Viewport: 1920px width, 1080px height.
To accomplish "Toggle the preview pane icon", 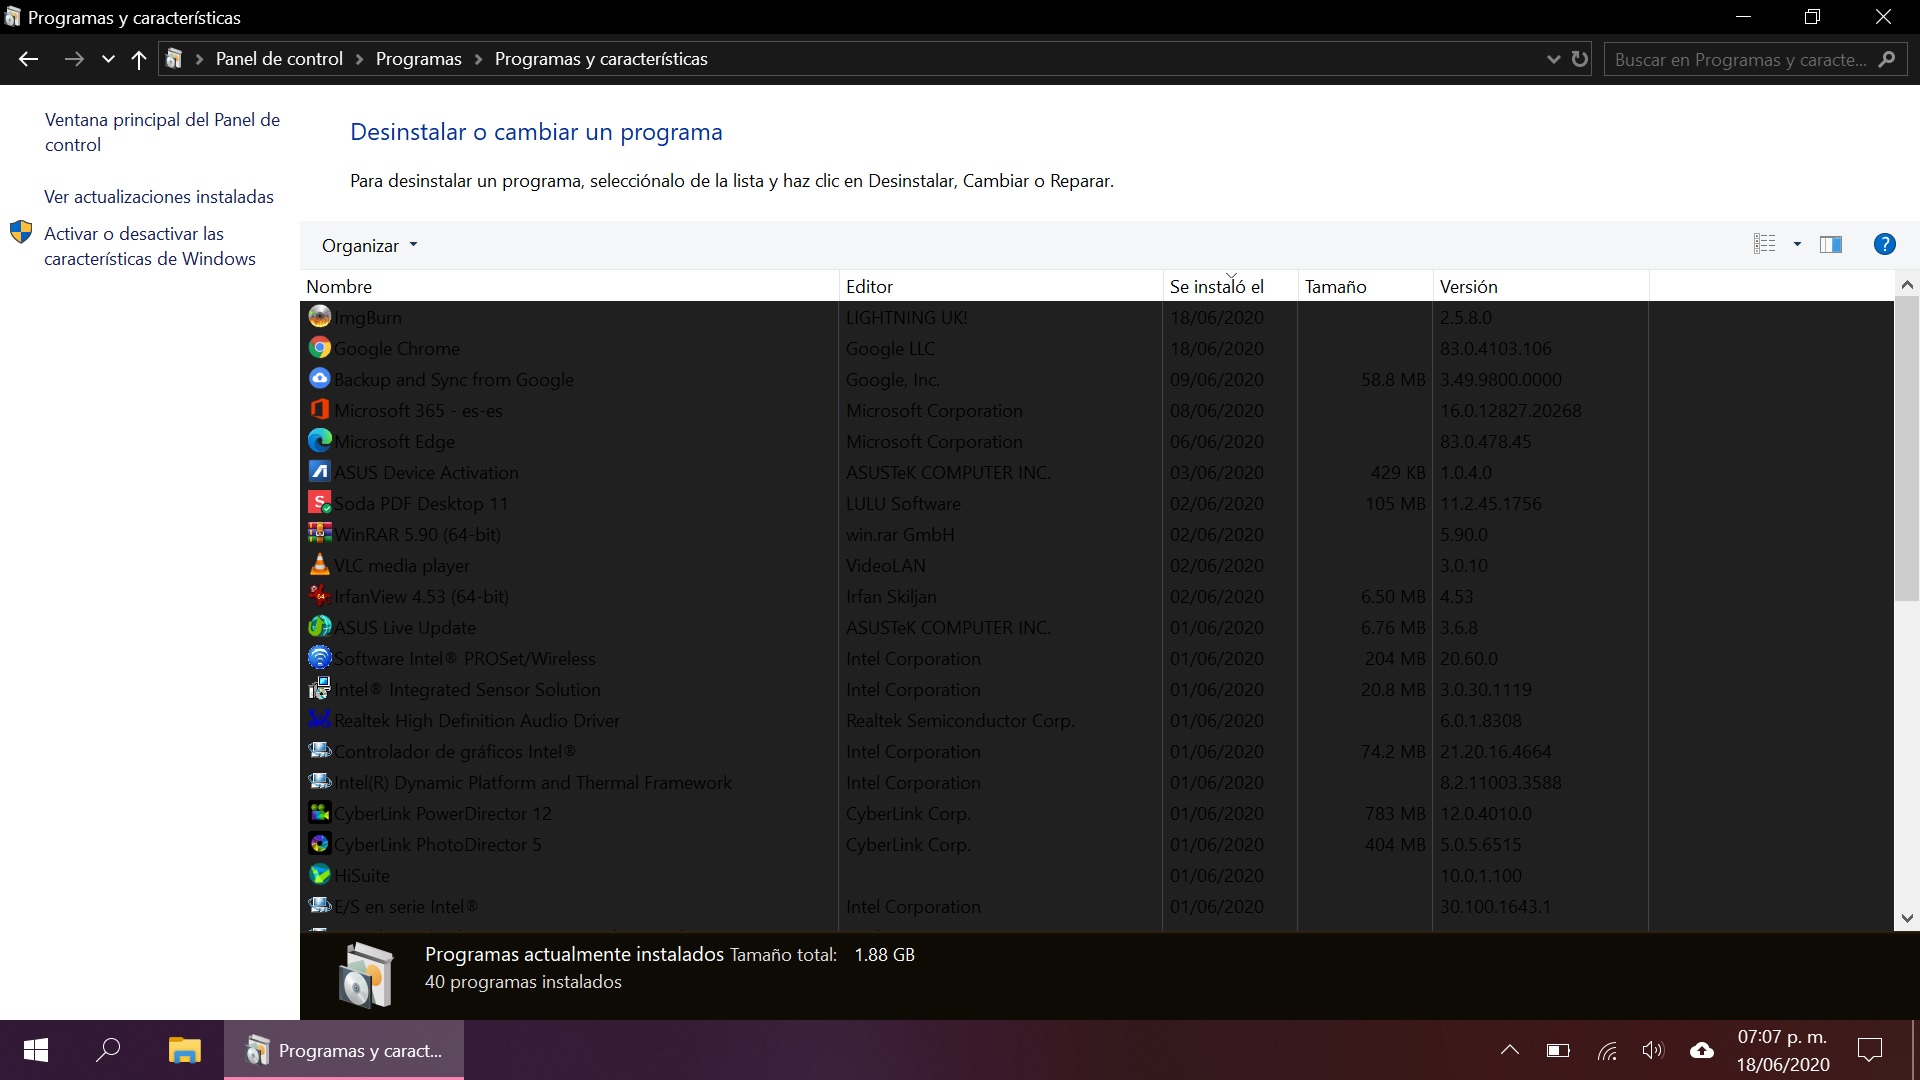I will coord(1831,245).
